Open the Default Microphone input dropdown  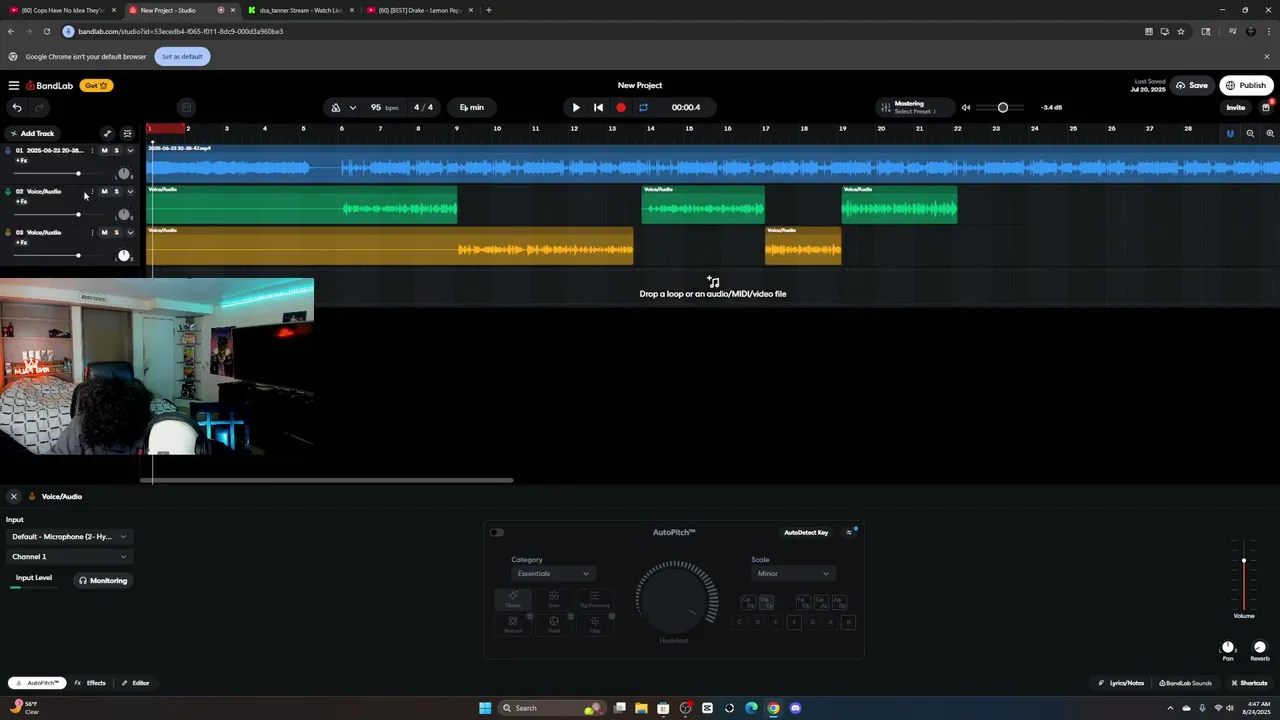69,537
